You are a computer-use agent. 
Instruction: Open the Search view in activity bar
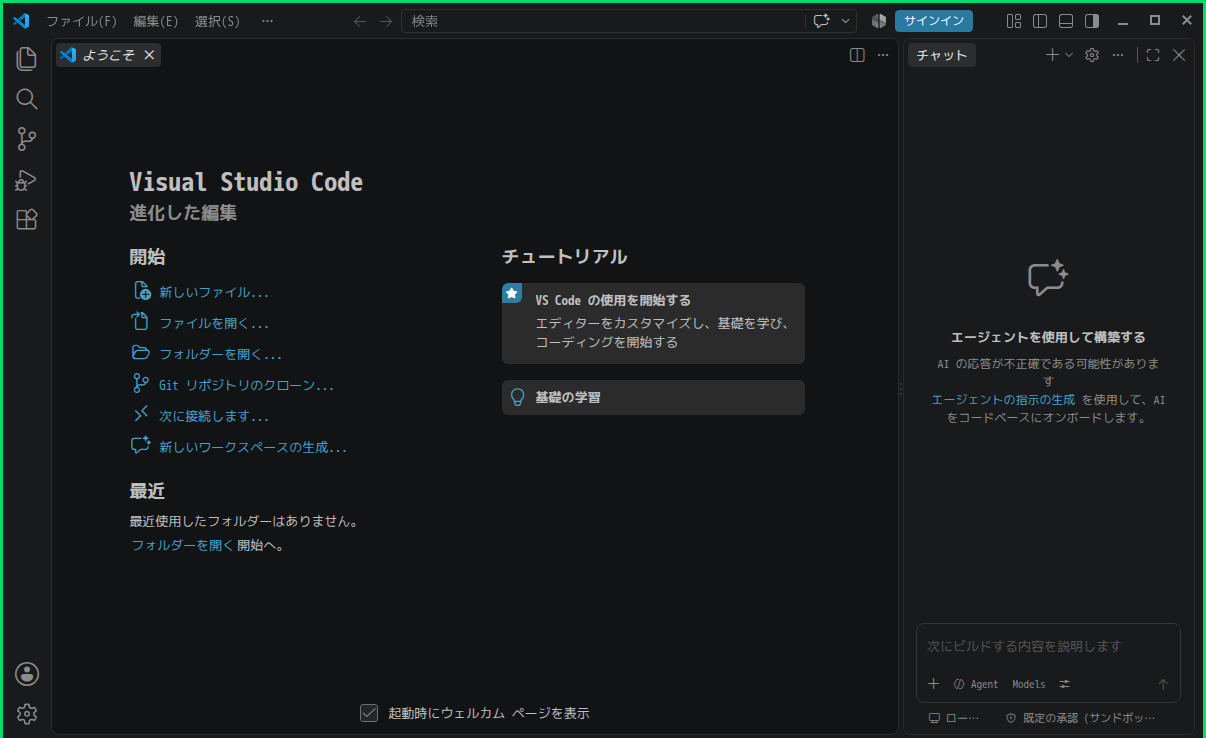point(27,99)
